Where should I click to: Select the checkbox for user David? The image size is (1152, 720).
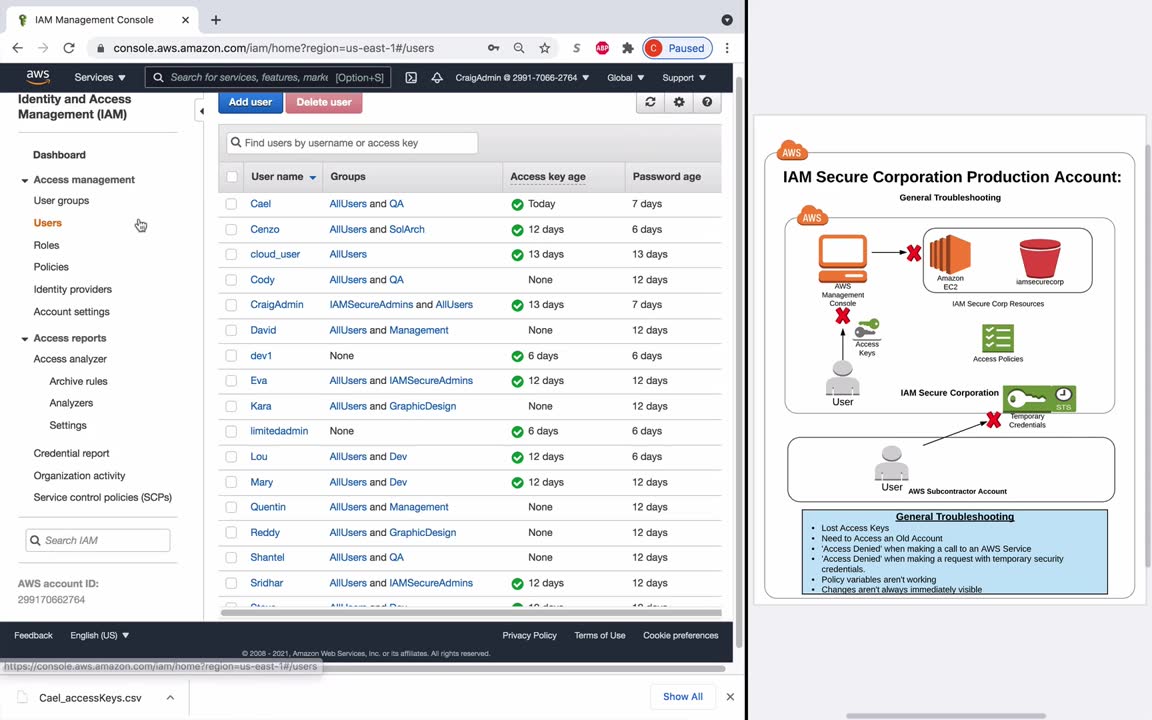click(x=231, y=331)
